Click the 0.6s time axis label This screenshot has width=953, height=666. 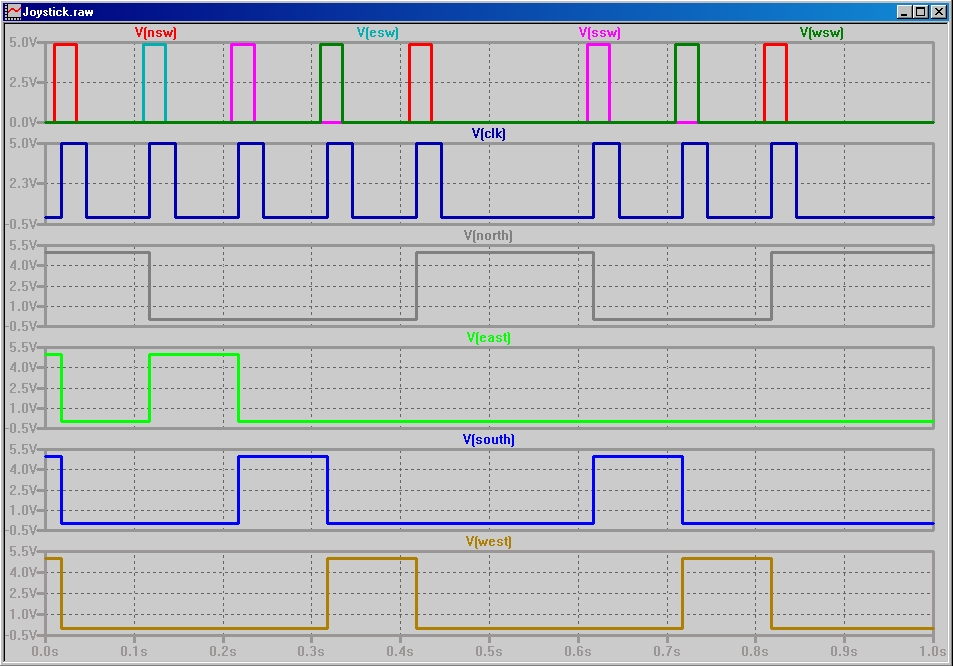[577, 652]
